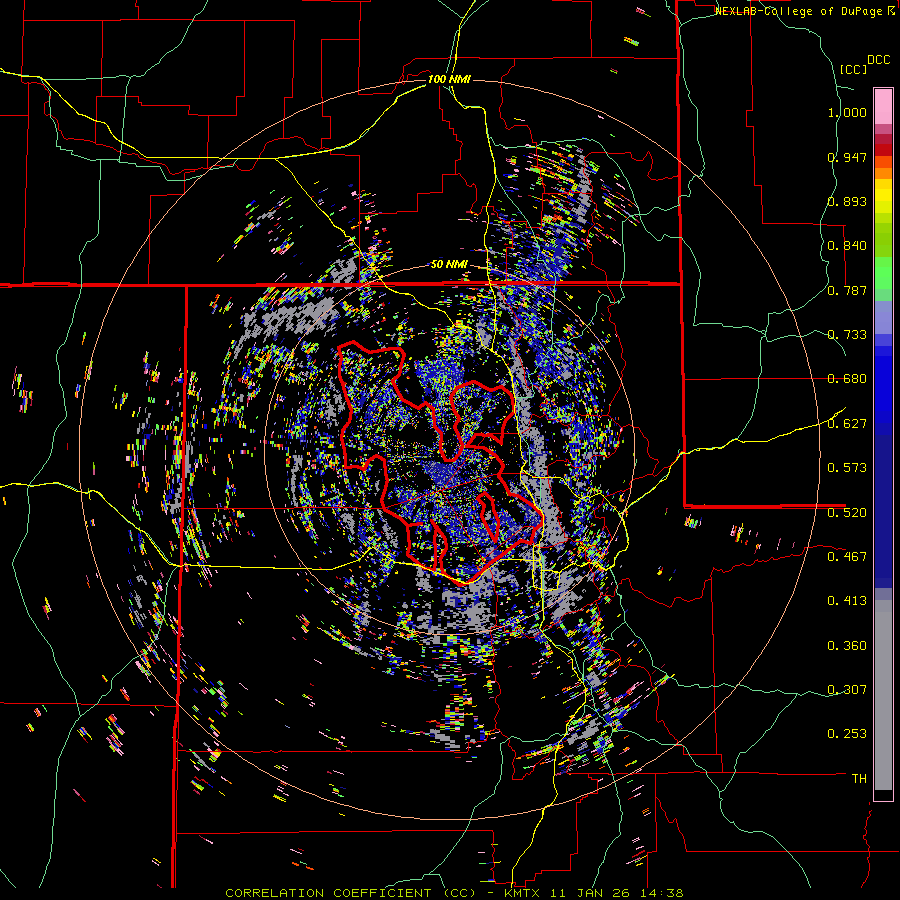Pick the gray low-value color bar segment
The width and height of the screenshot is (900, 900).
coord(883,695)
